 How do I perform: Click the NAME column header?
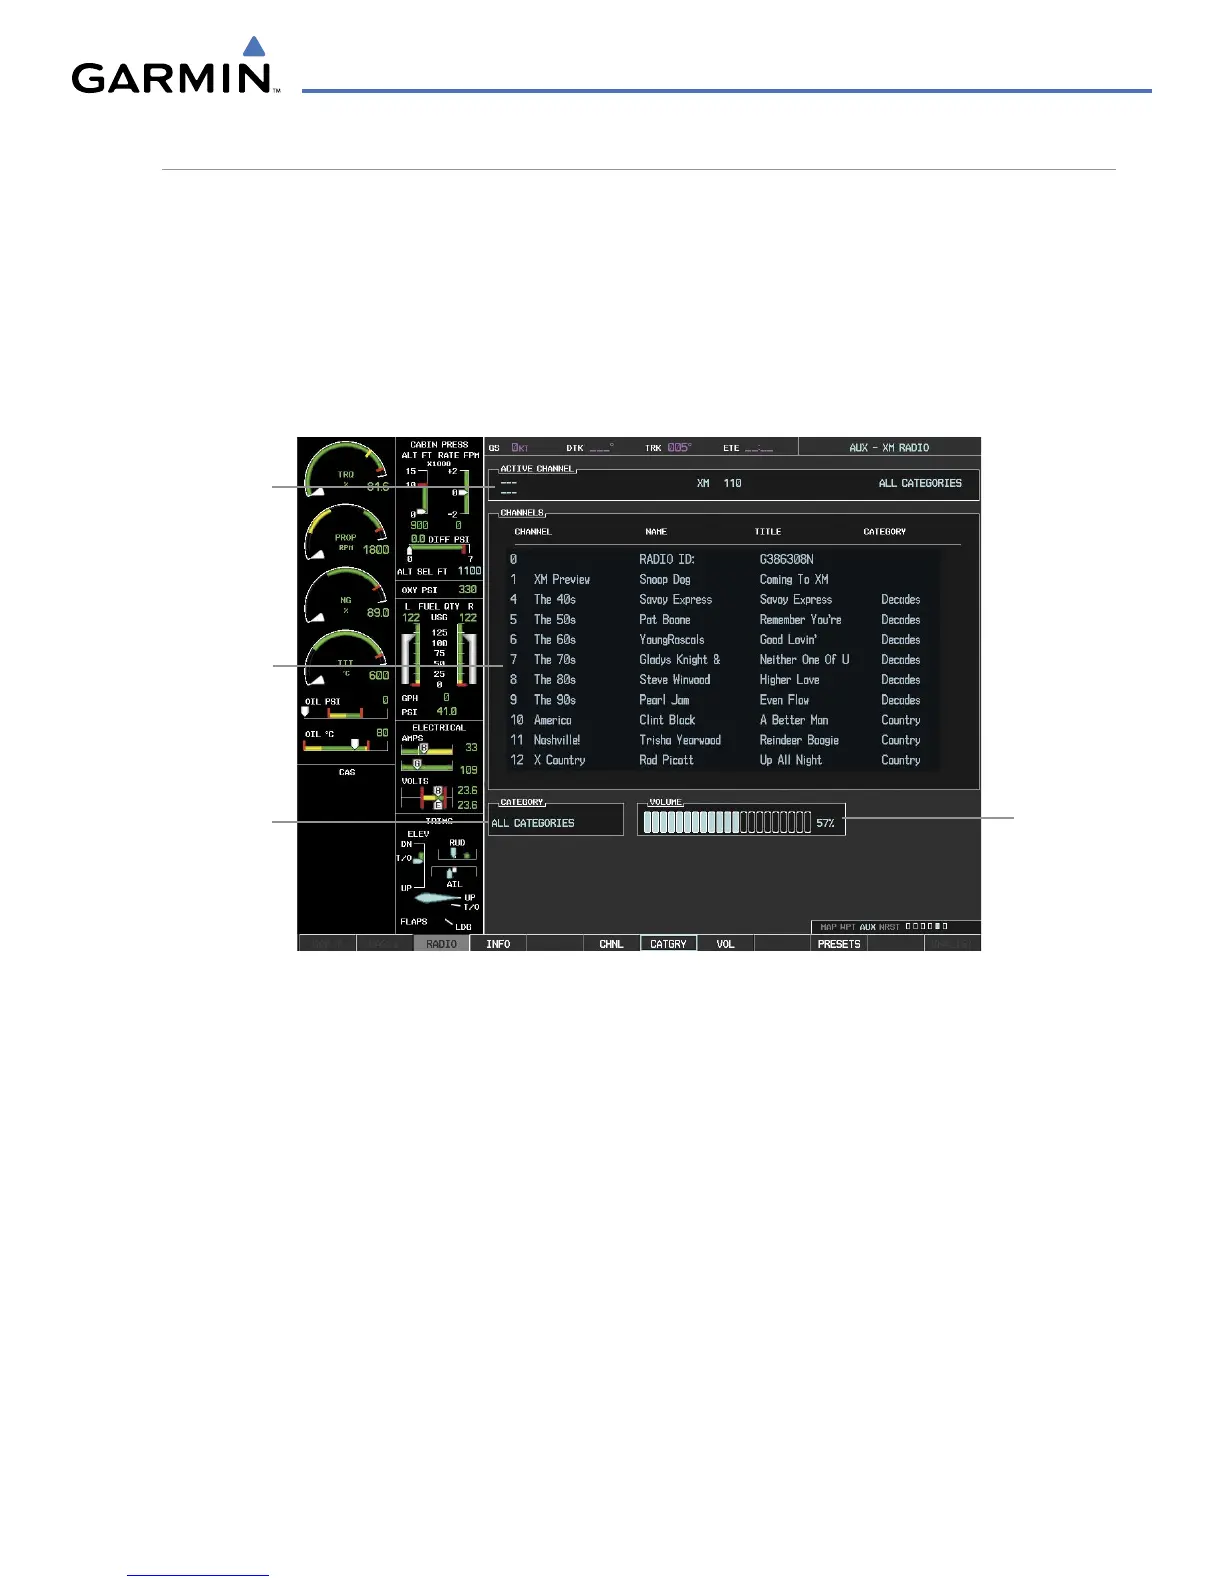pyautogui.click(x=656, y=532)
